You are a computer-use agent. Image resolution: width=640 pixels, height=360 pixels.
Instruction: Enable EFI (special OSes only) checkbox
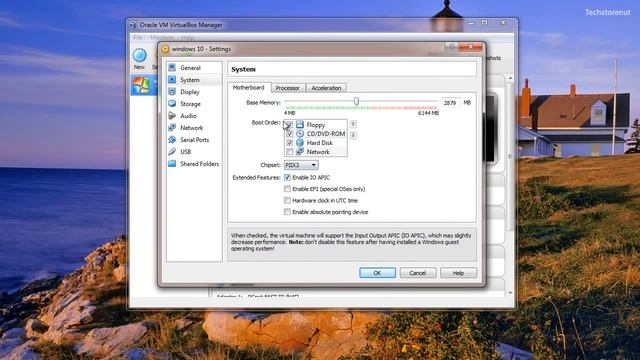tap(287, 189)
